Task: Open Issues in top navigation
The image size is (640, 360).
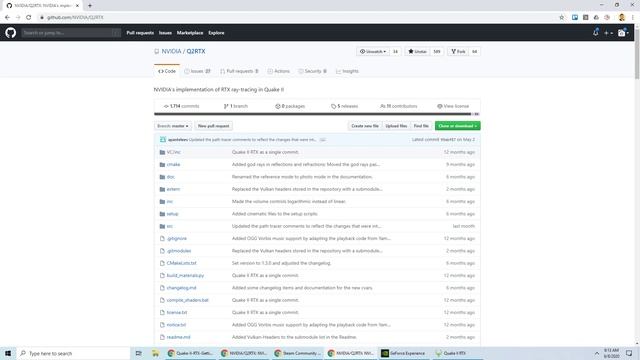Action: click(165, 33)
